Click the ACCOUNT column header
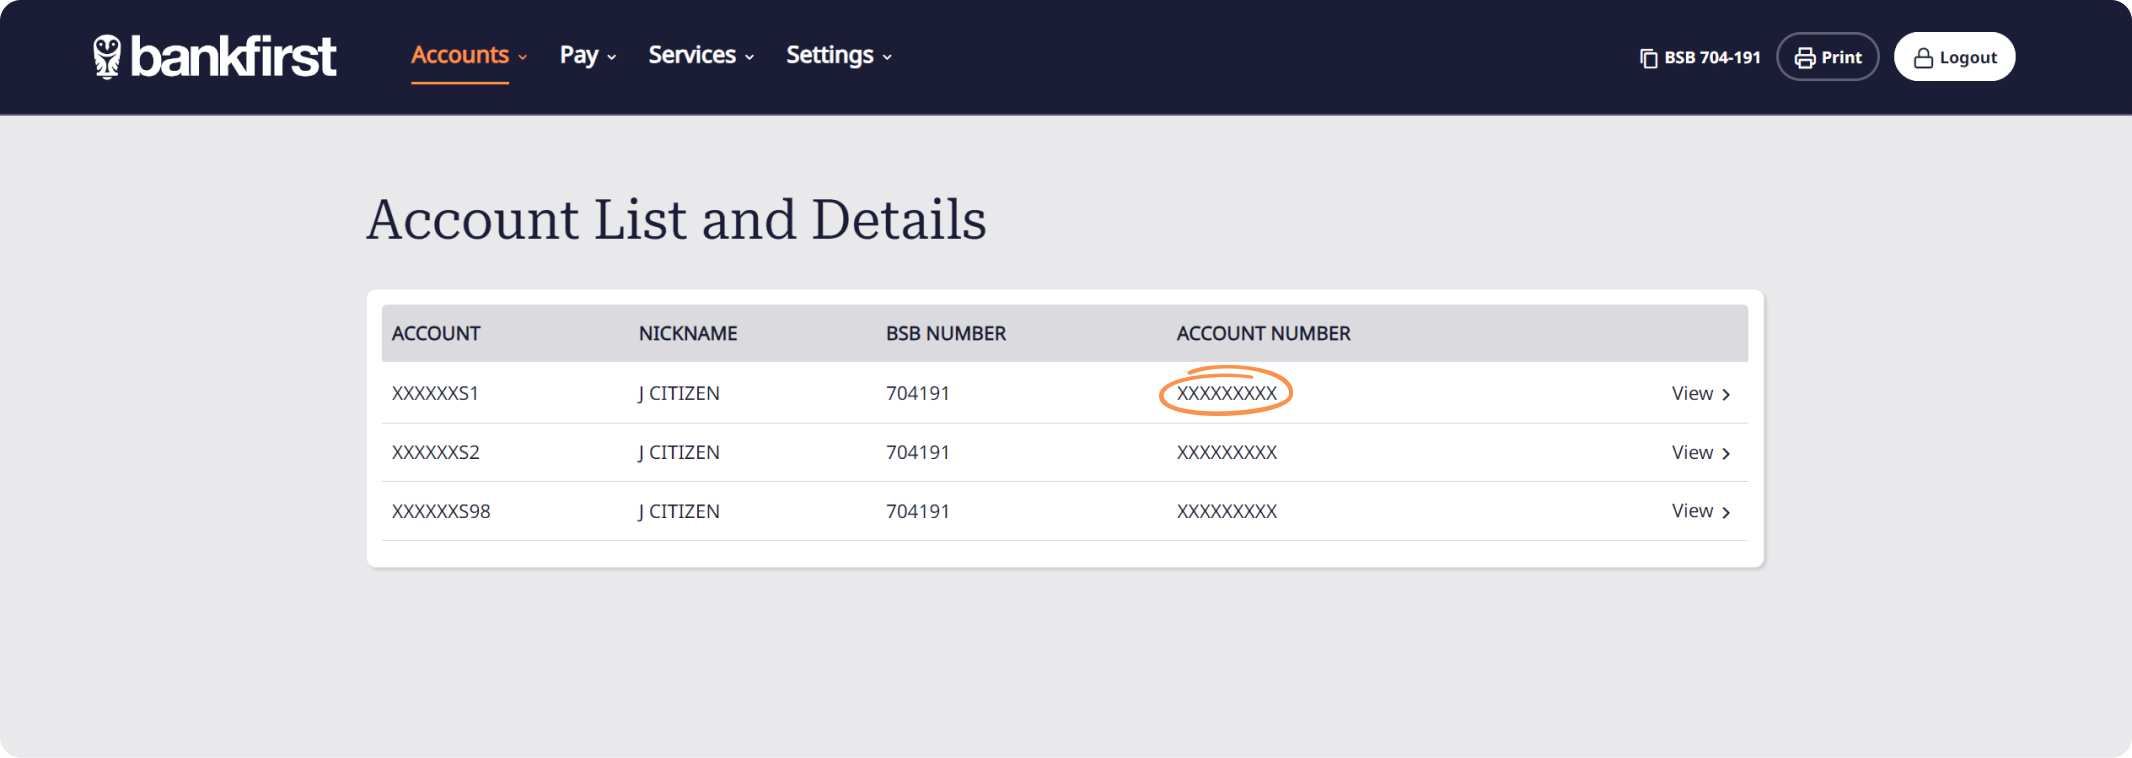 (x=436, y=333)
